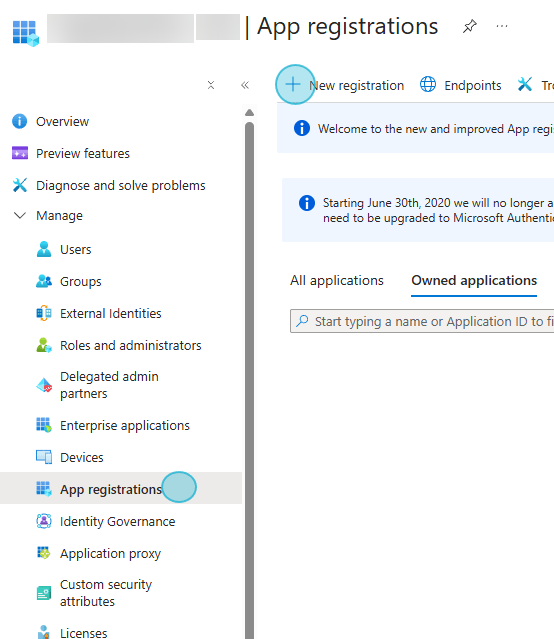Click the External Identities icon
The height and width of the screenshot is (639, 554).
coord(44,313)
